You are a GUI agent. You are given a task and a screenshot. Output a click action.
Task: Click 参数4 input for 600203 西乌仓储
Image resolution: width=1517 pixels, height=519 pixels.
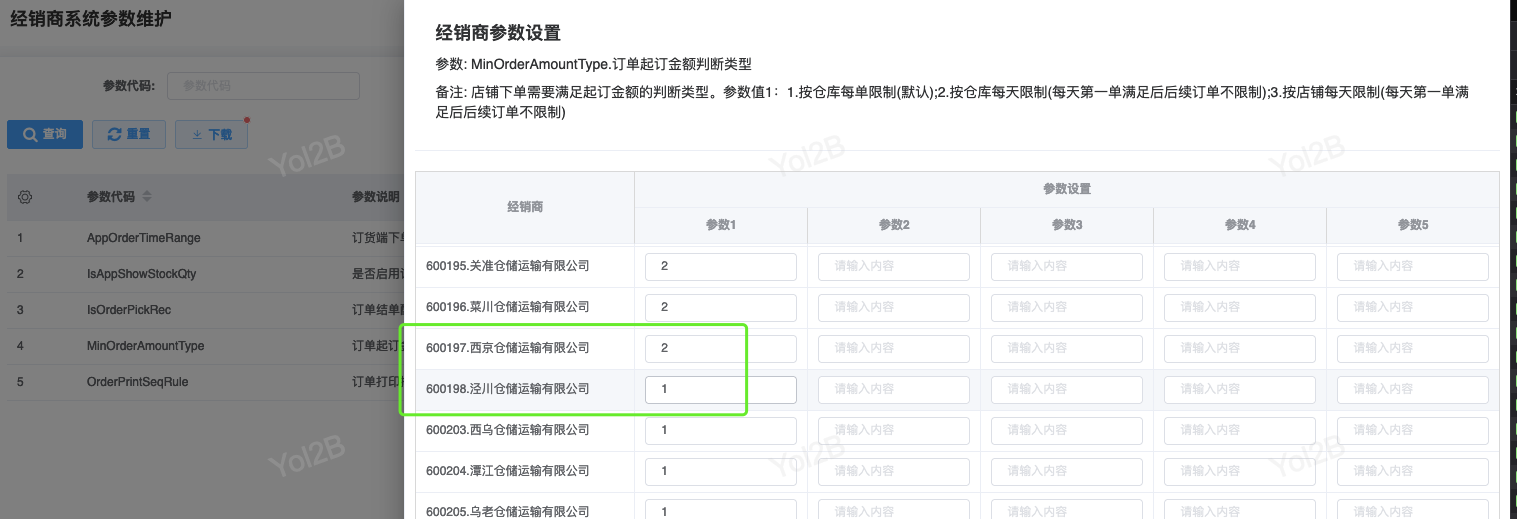1240,430
